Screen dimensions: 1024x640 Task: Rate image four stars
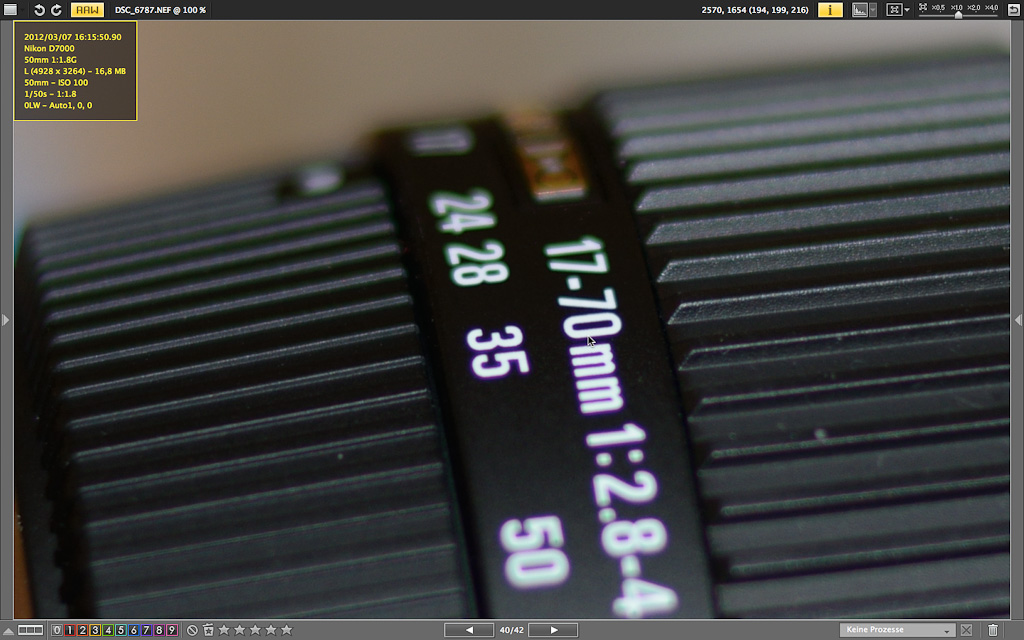click(x=271, y=630)
